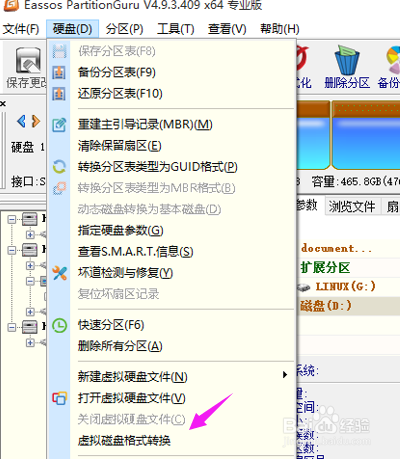View 查看S.M.A.R.T.信息(S)
This screenshot has width=400, height=459.
[135, 252]
